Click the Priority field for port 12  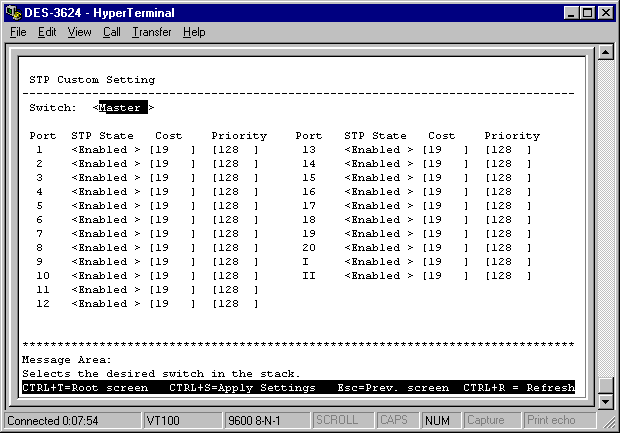[235, 304]
